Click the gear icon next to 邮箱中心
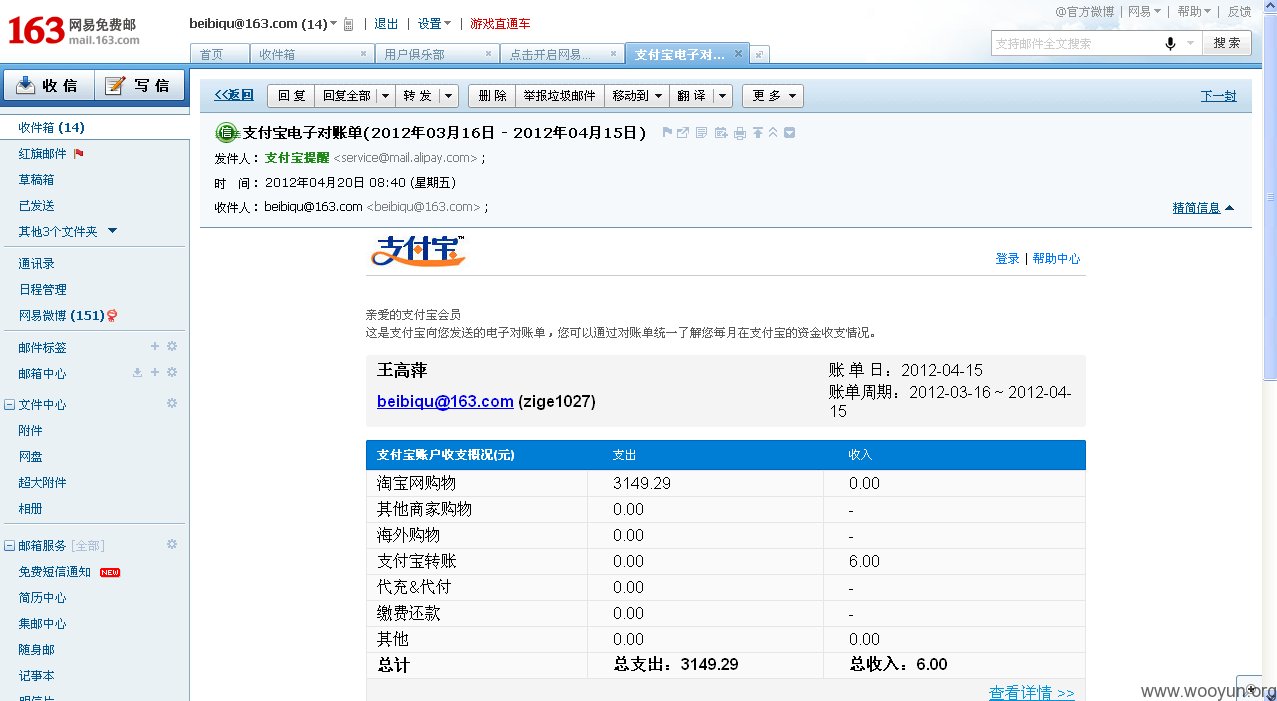This screenshot has width=1277, height=701. click(172, 372)
